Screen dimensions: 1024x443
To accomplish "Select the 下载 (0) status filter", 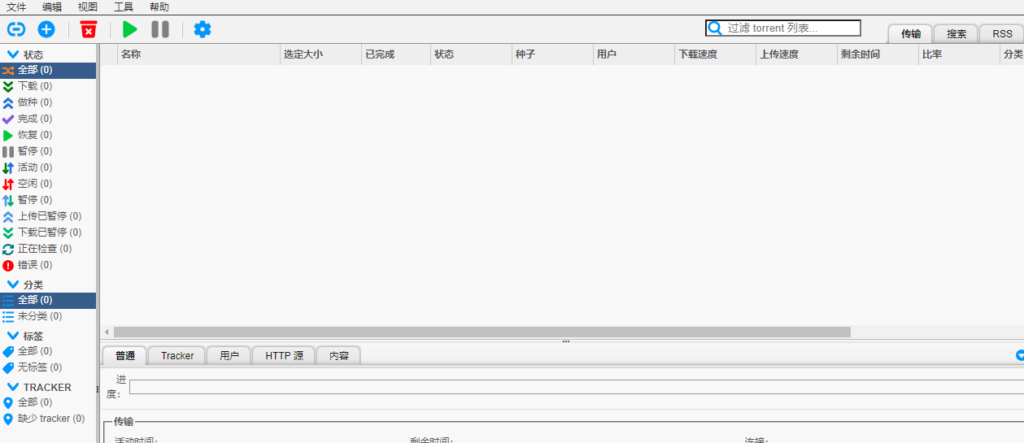I will tap(34, 86).
